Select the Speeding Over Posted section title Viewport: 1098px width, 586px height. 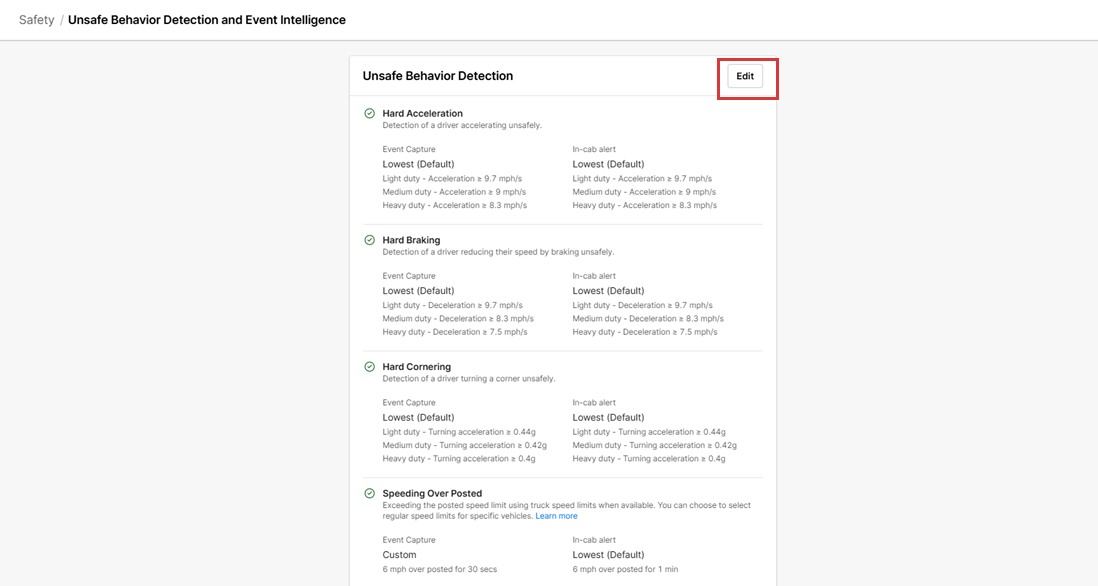point(432,494)
